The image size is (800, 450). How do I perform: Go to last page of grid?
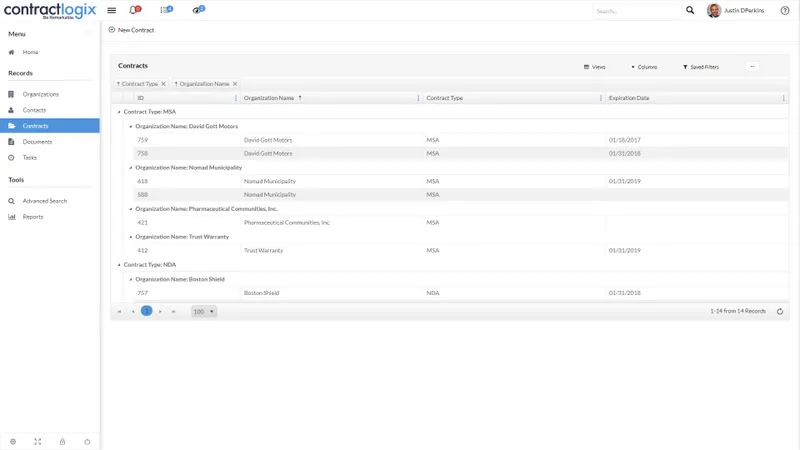[x=173, y=311]
